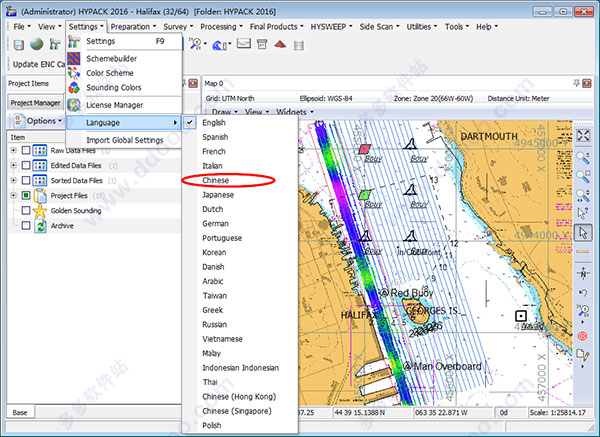This screenshot has width=600, height=437.
Task: Toggle the Sorted Data Files checkbox
Action: (26, 180)
